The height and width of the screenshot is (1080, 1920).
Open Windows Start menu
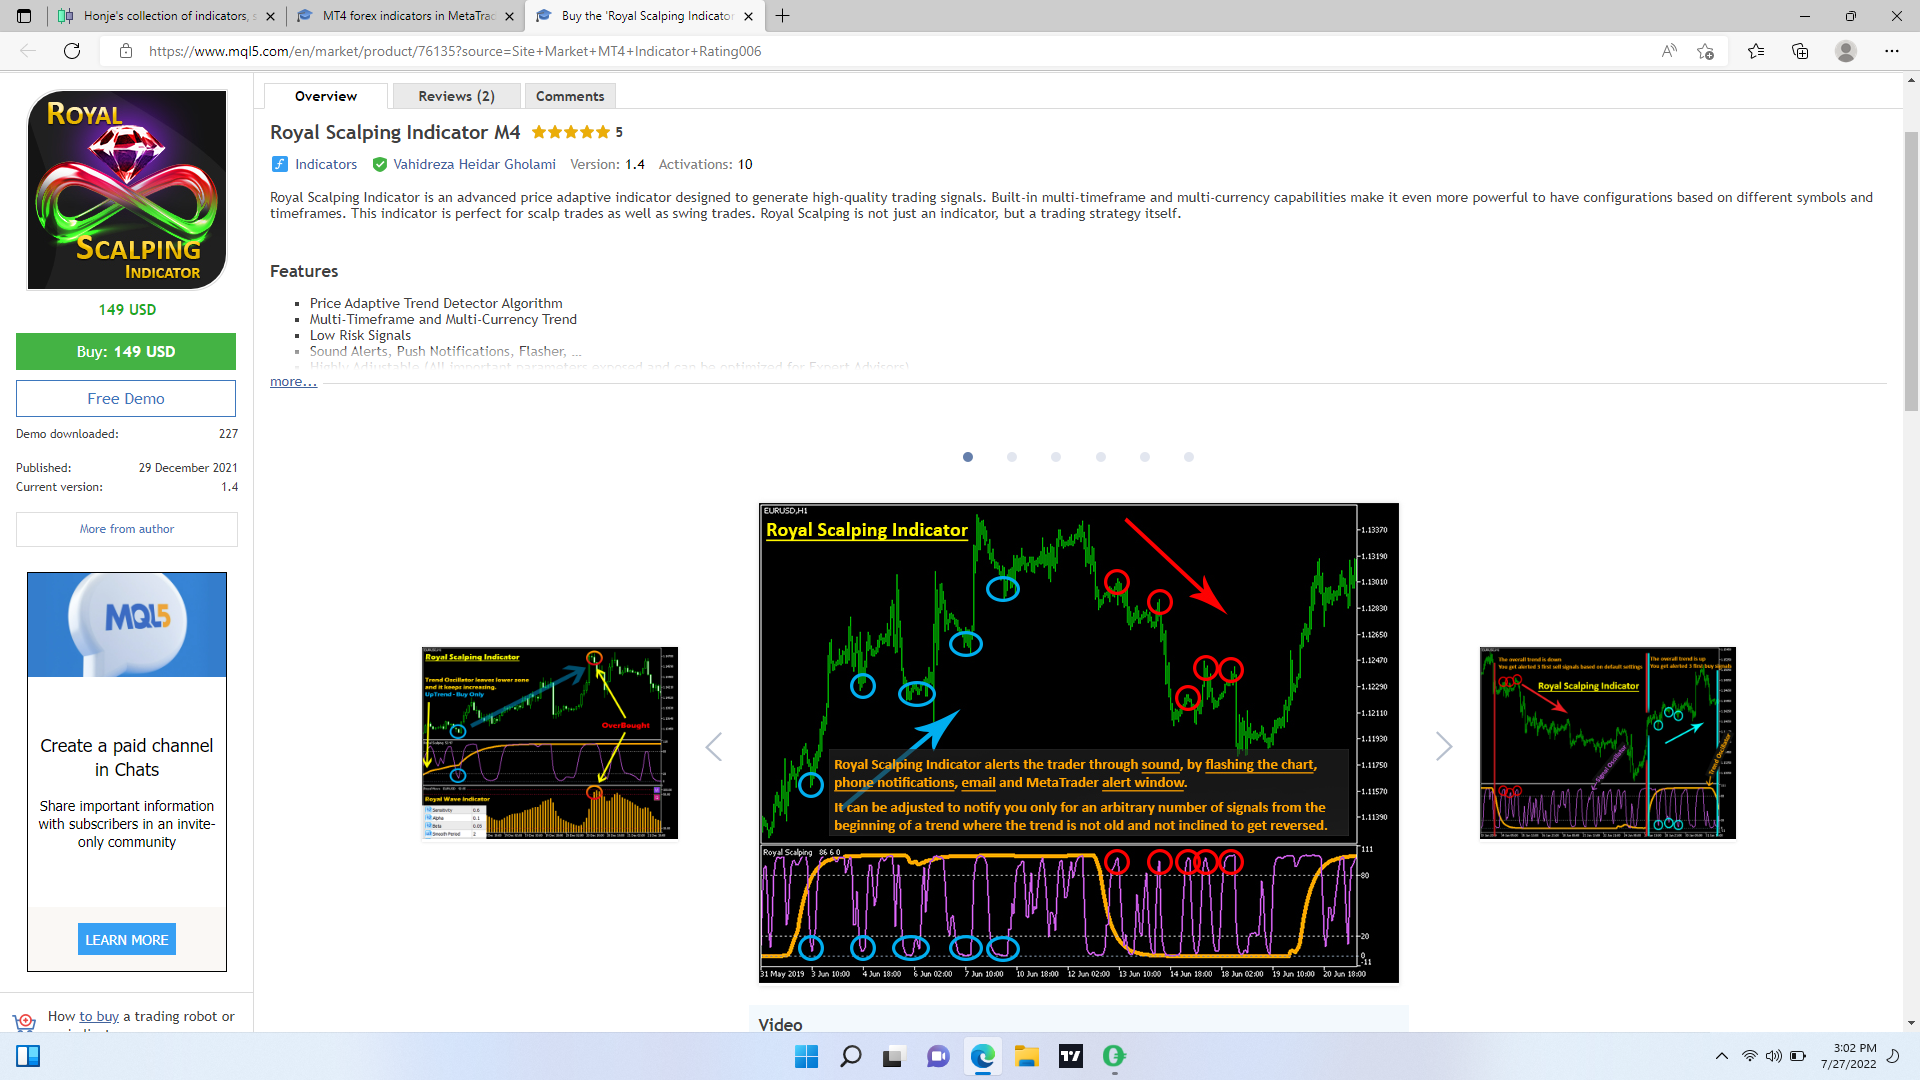(806, 1056)
